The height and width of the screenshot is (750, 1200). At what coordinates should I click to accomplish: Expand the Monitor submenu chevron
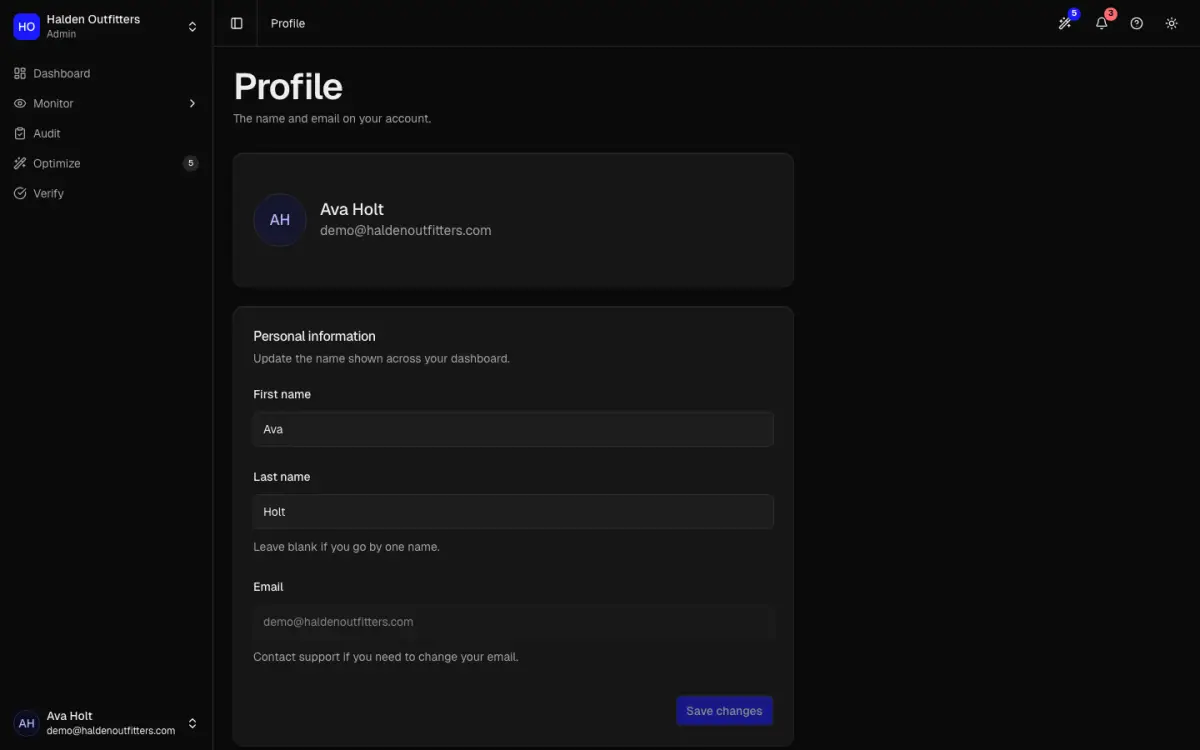coord(192,103)
